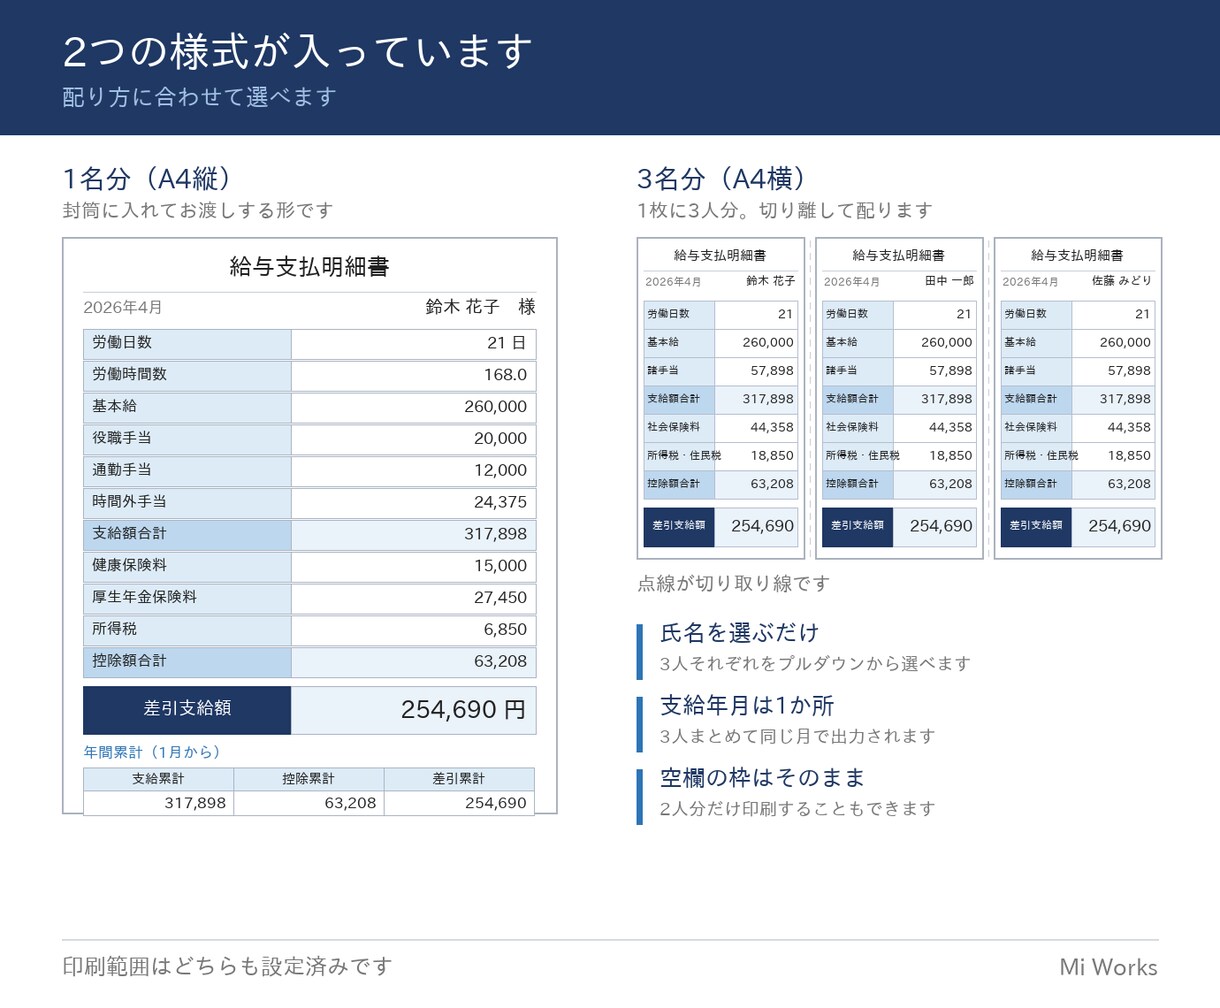Click 諸手当 label in 田中 一郎 slip
Screen dimensions: 1220x1008
858,371
